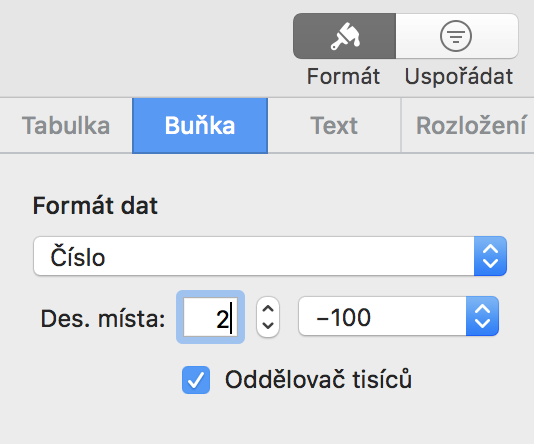Screen dimensions: 534x444
Task: Uncheck the Oddělovač tisíců checkbox
Action: (x=196, y=380)
